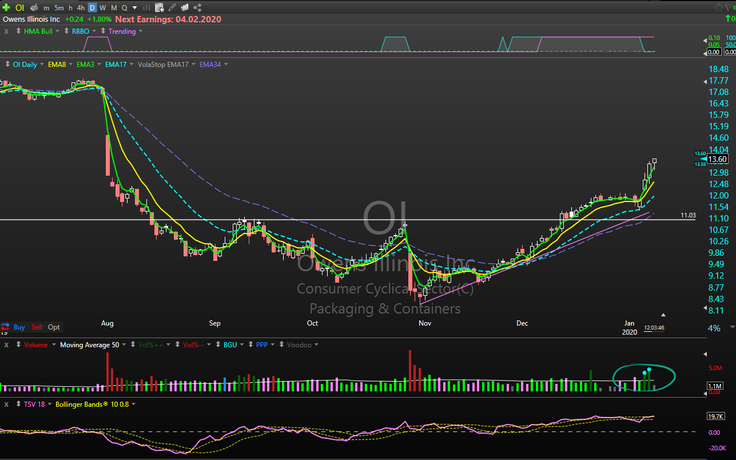The image size is (736, 460).
Task: Open the TSV 18 dropdown
Action: coord(50,404)
